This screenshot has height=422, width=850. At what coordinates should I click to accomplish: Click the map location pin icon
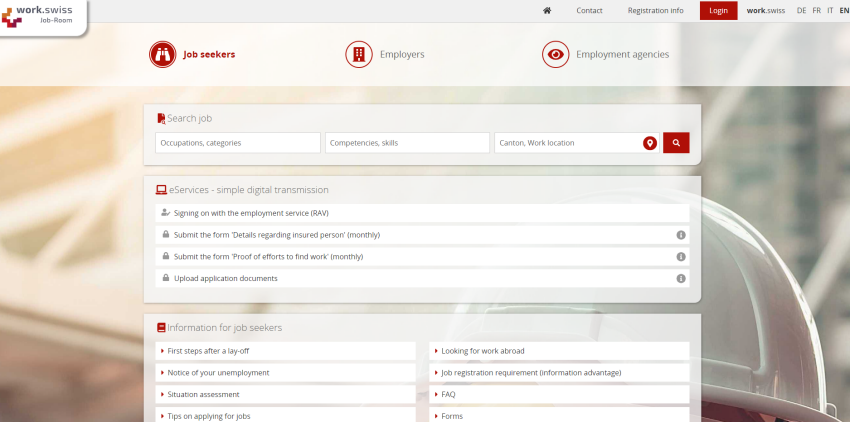pyautogui.click(x=649, y=143)
